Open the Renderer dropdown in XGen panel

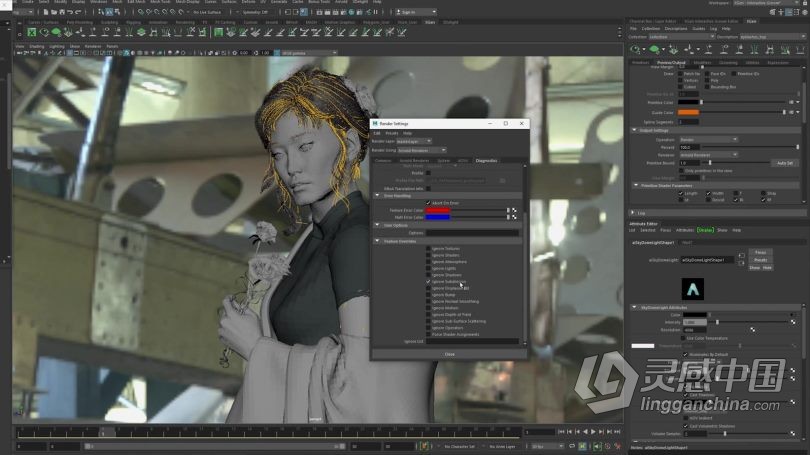(x=708, y=154)
